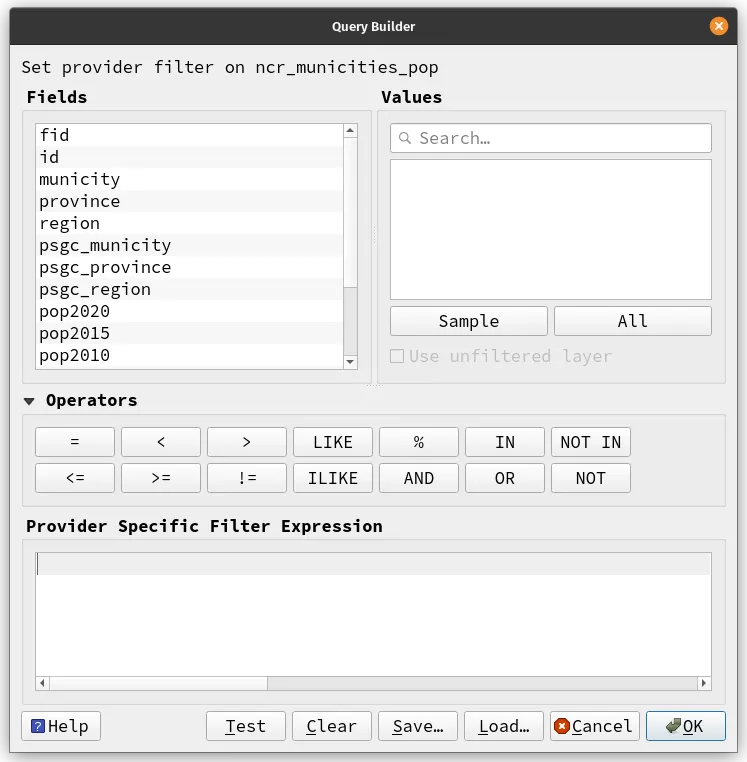The height and width of the screenshot is (762, 747).
Task: Select the fid field
Action: 190,135
